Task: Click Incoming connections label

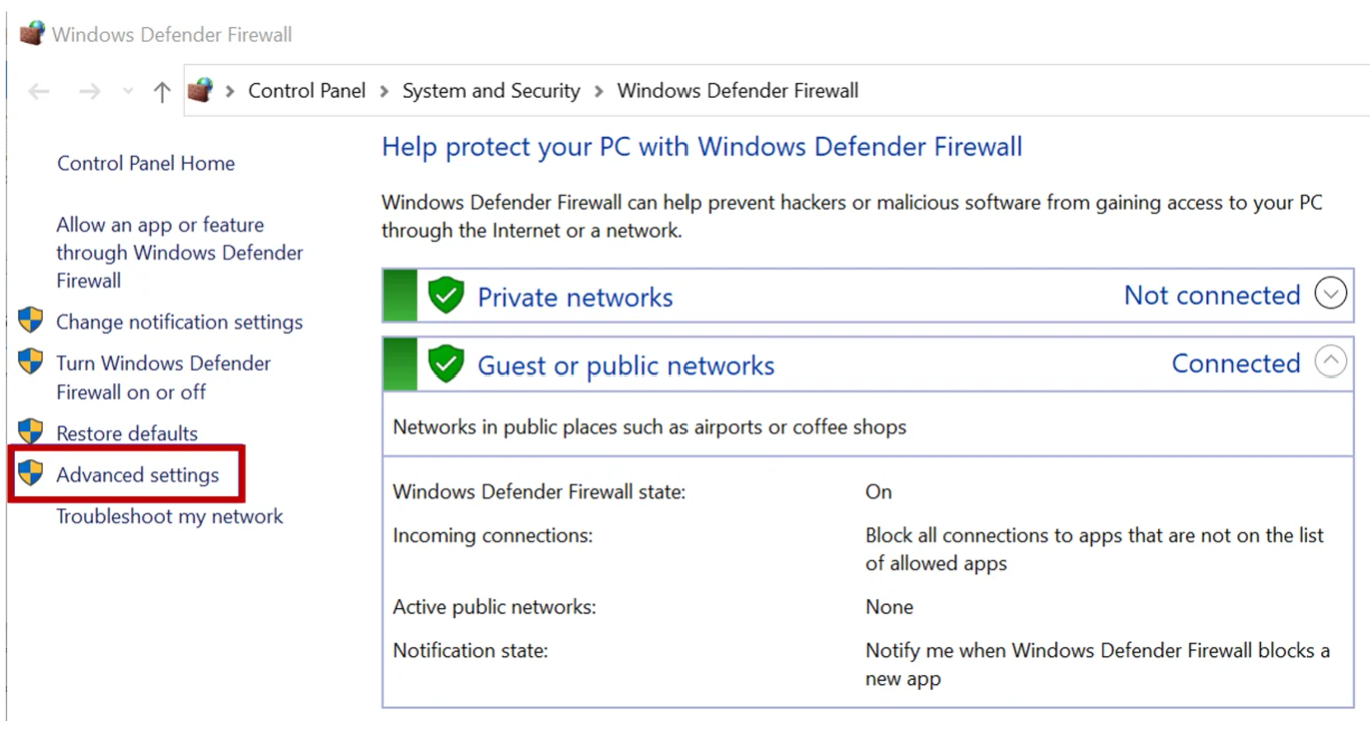Action: pyautogui.click(x=493, y=536)
